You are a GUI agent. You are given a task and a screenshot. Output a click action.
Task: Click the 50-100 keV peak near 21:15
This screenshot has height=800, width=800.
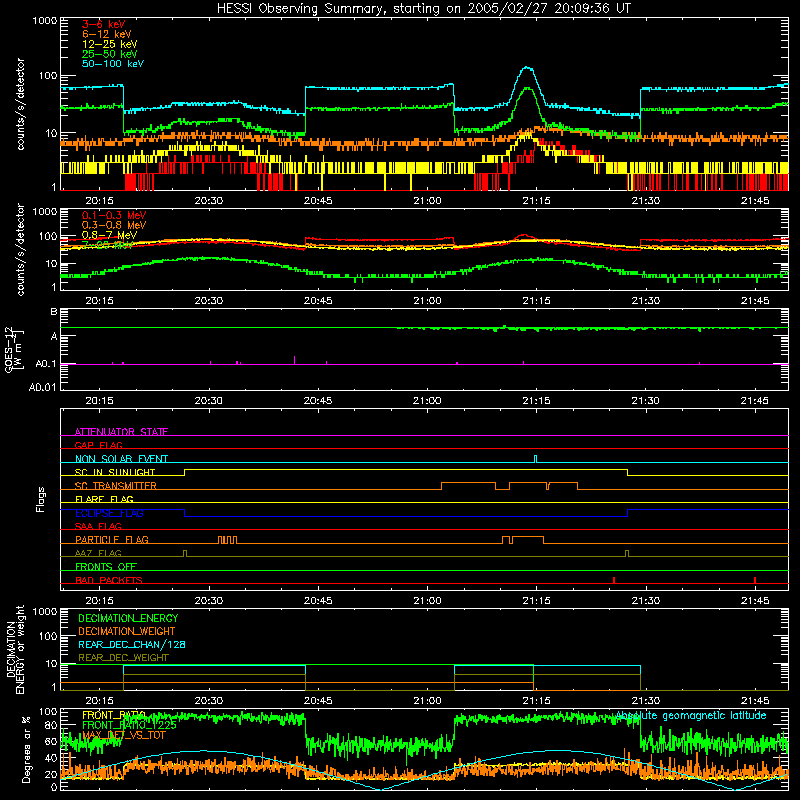[527, 68]
